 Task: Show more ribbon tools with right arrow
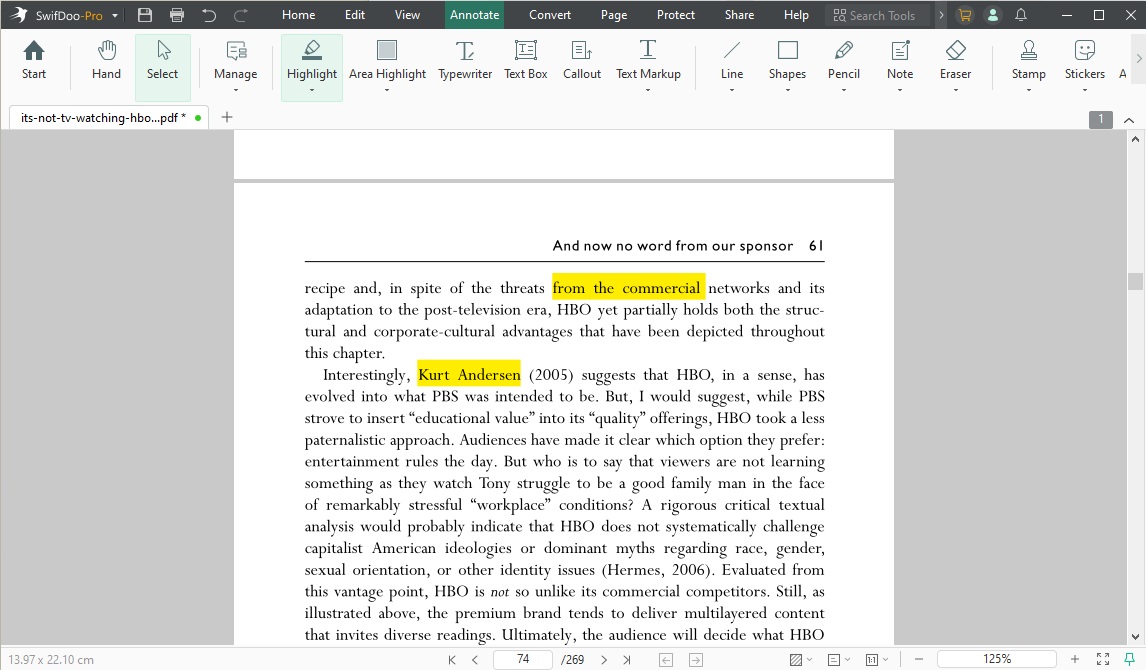[1138, 58]
